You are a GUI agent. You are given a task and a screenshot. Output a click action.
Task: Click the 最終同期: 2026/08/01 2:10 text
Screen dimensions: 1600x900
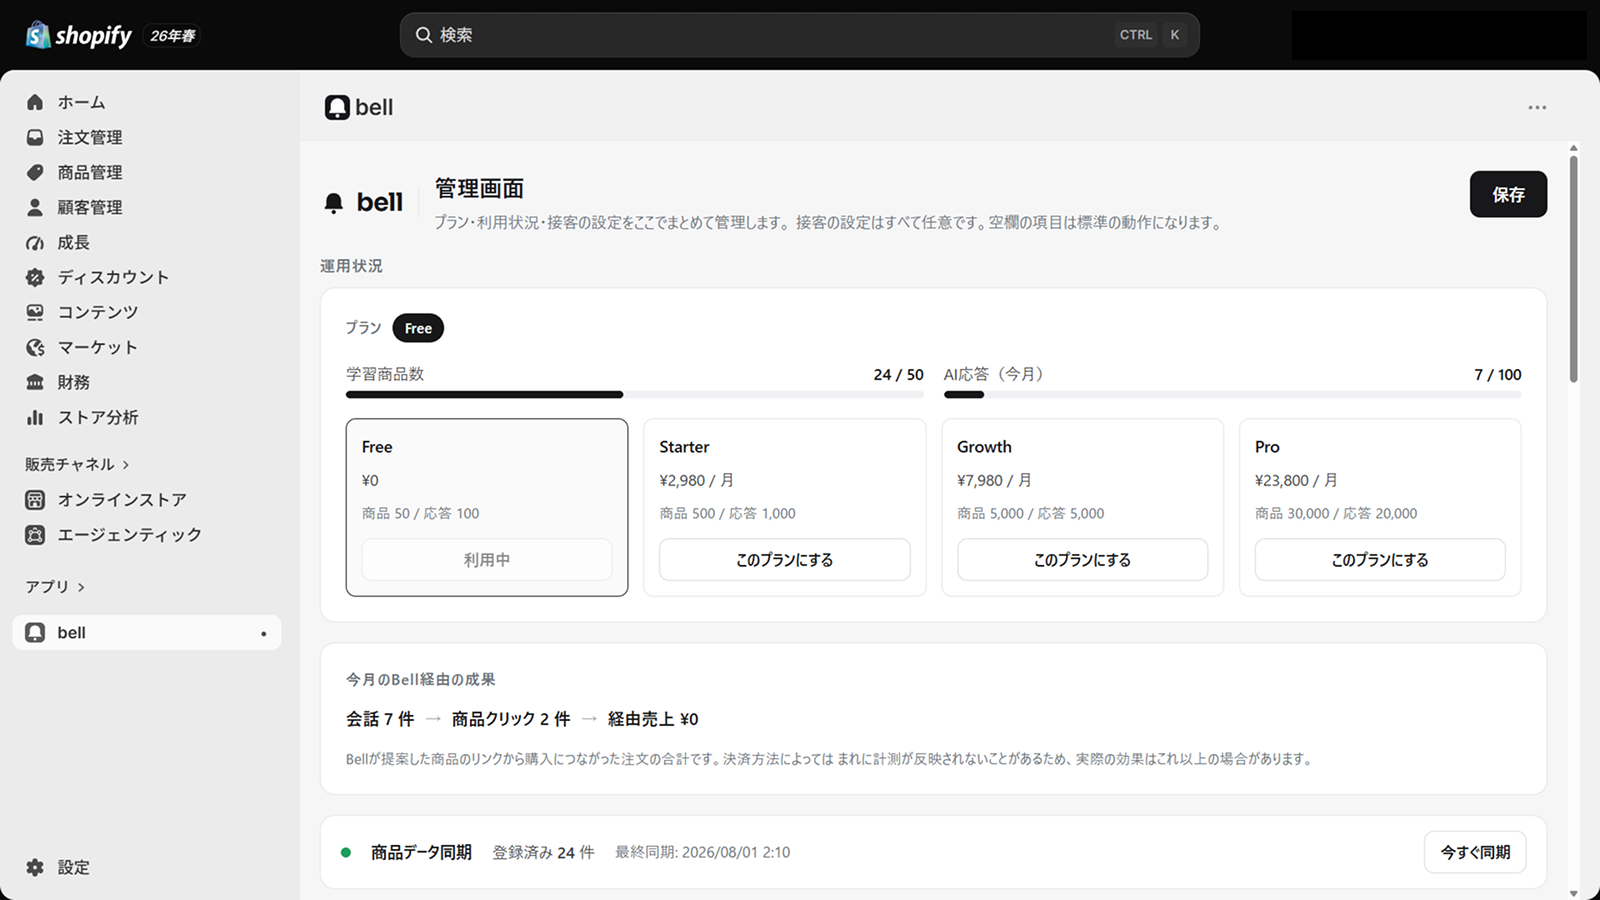pos(703,852)
